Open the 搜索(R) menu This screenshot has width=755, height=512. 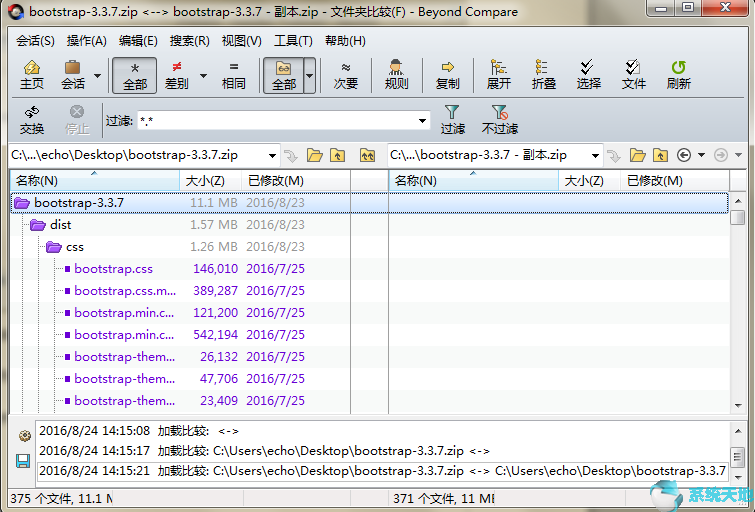pyautogui.click(x=190, y=41)
